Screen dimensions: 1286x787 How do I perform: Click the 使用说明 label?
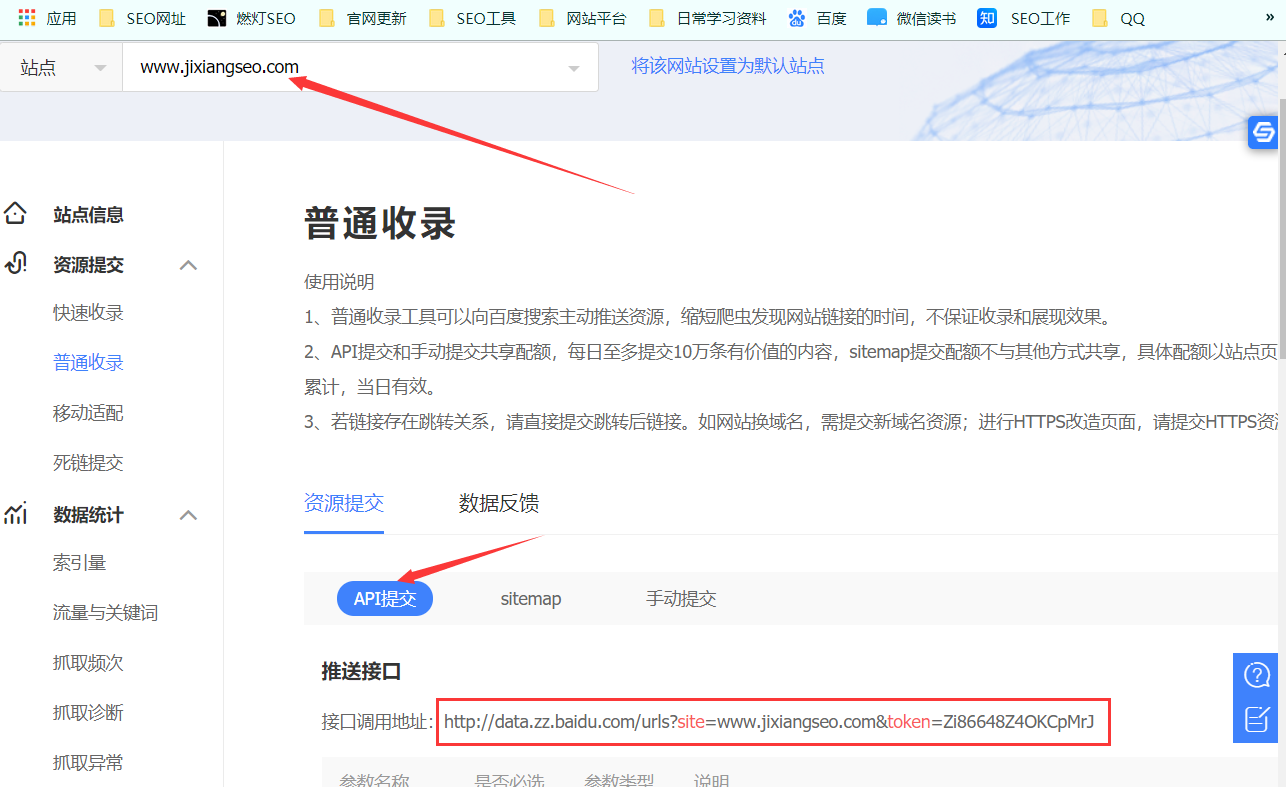tap(339, 282)
